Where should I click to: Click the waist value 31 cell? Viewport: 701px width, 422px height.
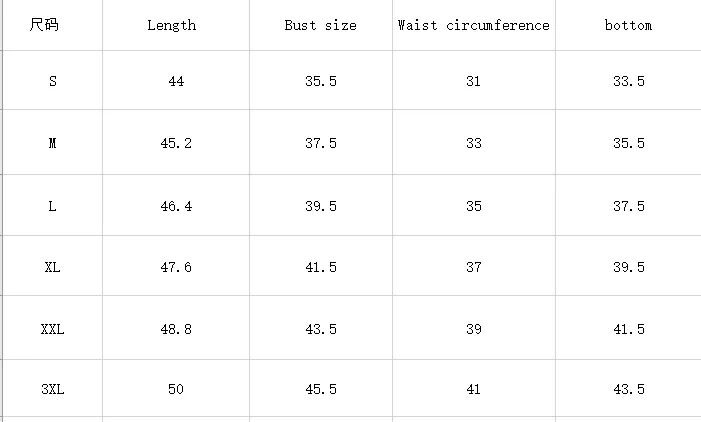tap(473, 81)
